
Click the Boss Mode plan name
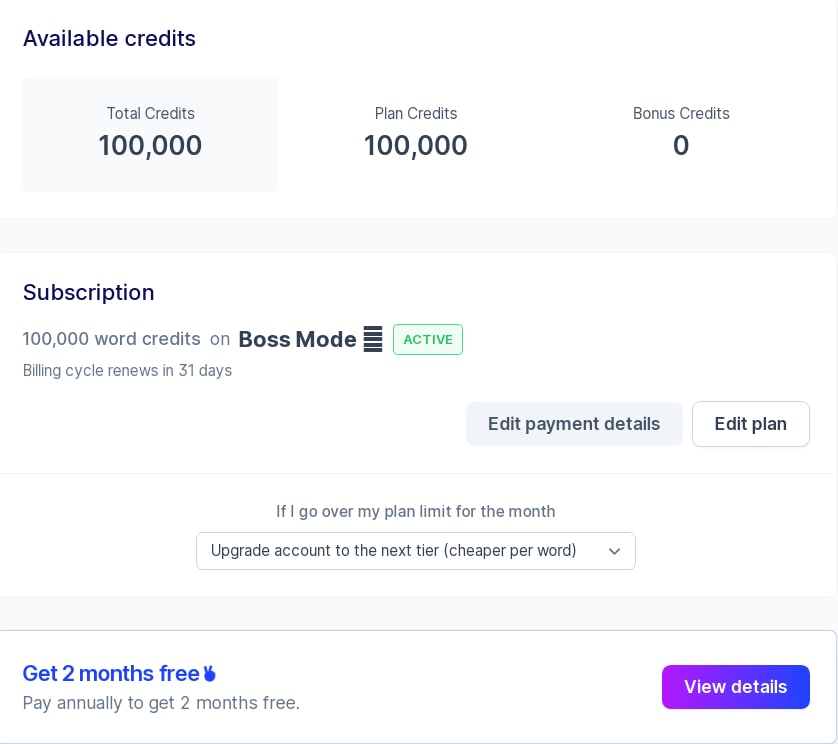pyautogui.click(x=297, y=339)
